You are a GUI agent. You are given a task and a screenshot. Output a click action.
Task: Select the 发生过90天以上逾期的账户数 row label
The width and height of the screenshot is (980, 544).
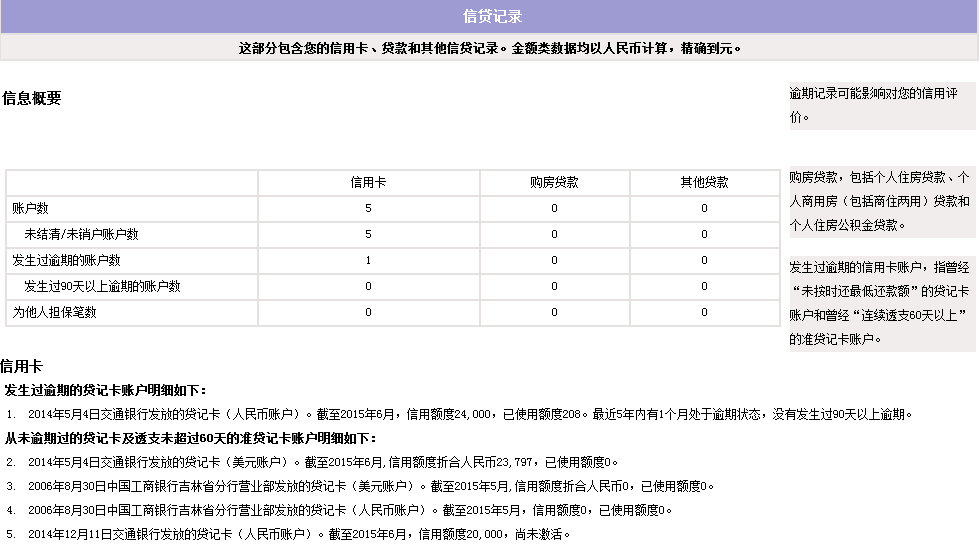pos(102,286)
